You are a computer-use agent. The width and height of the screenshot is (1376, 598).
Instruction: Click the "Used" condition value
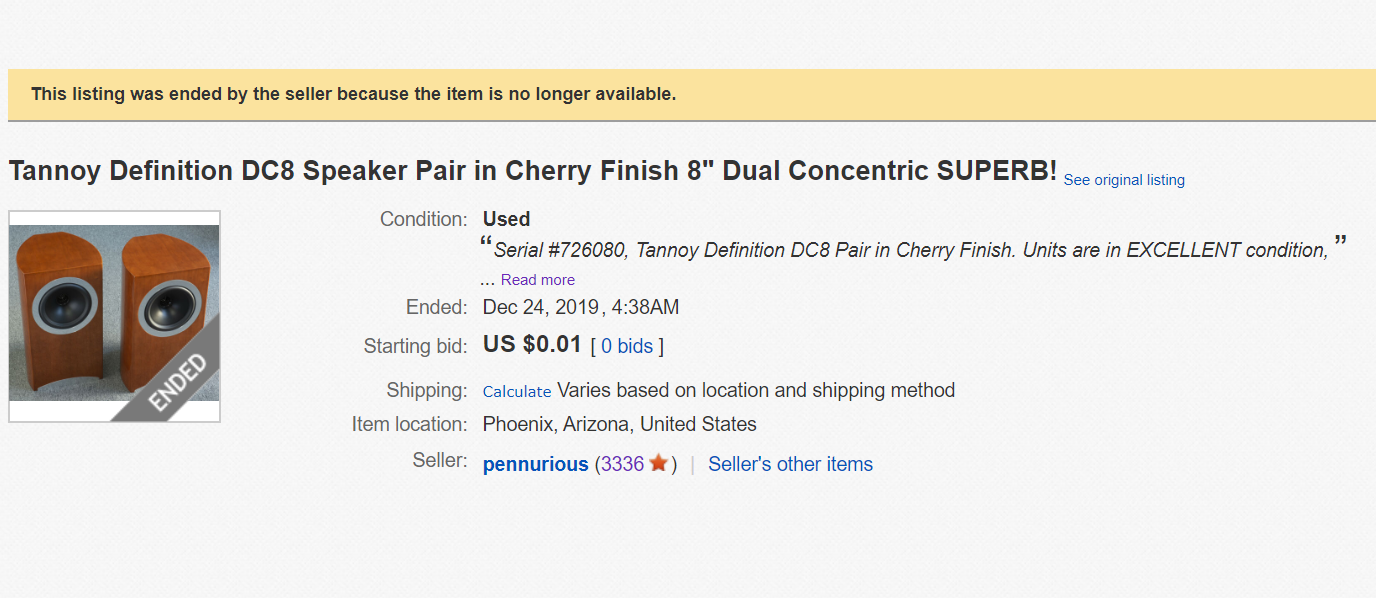click(506, 219)
